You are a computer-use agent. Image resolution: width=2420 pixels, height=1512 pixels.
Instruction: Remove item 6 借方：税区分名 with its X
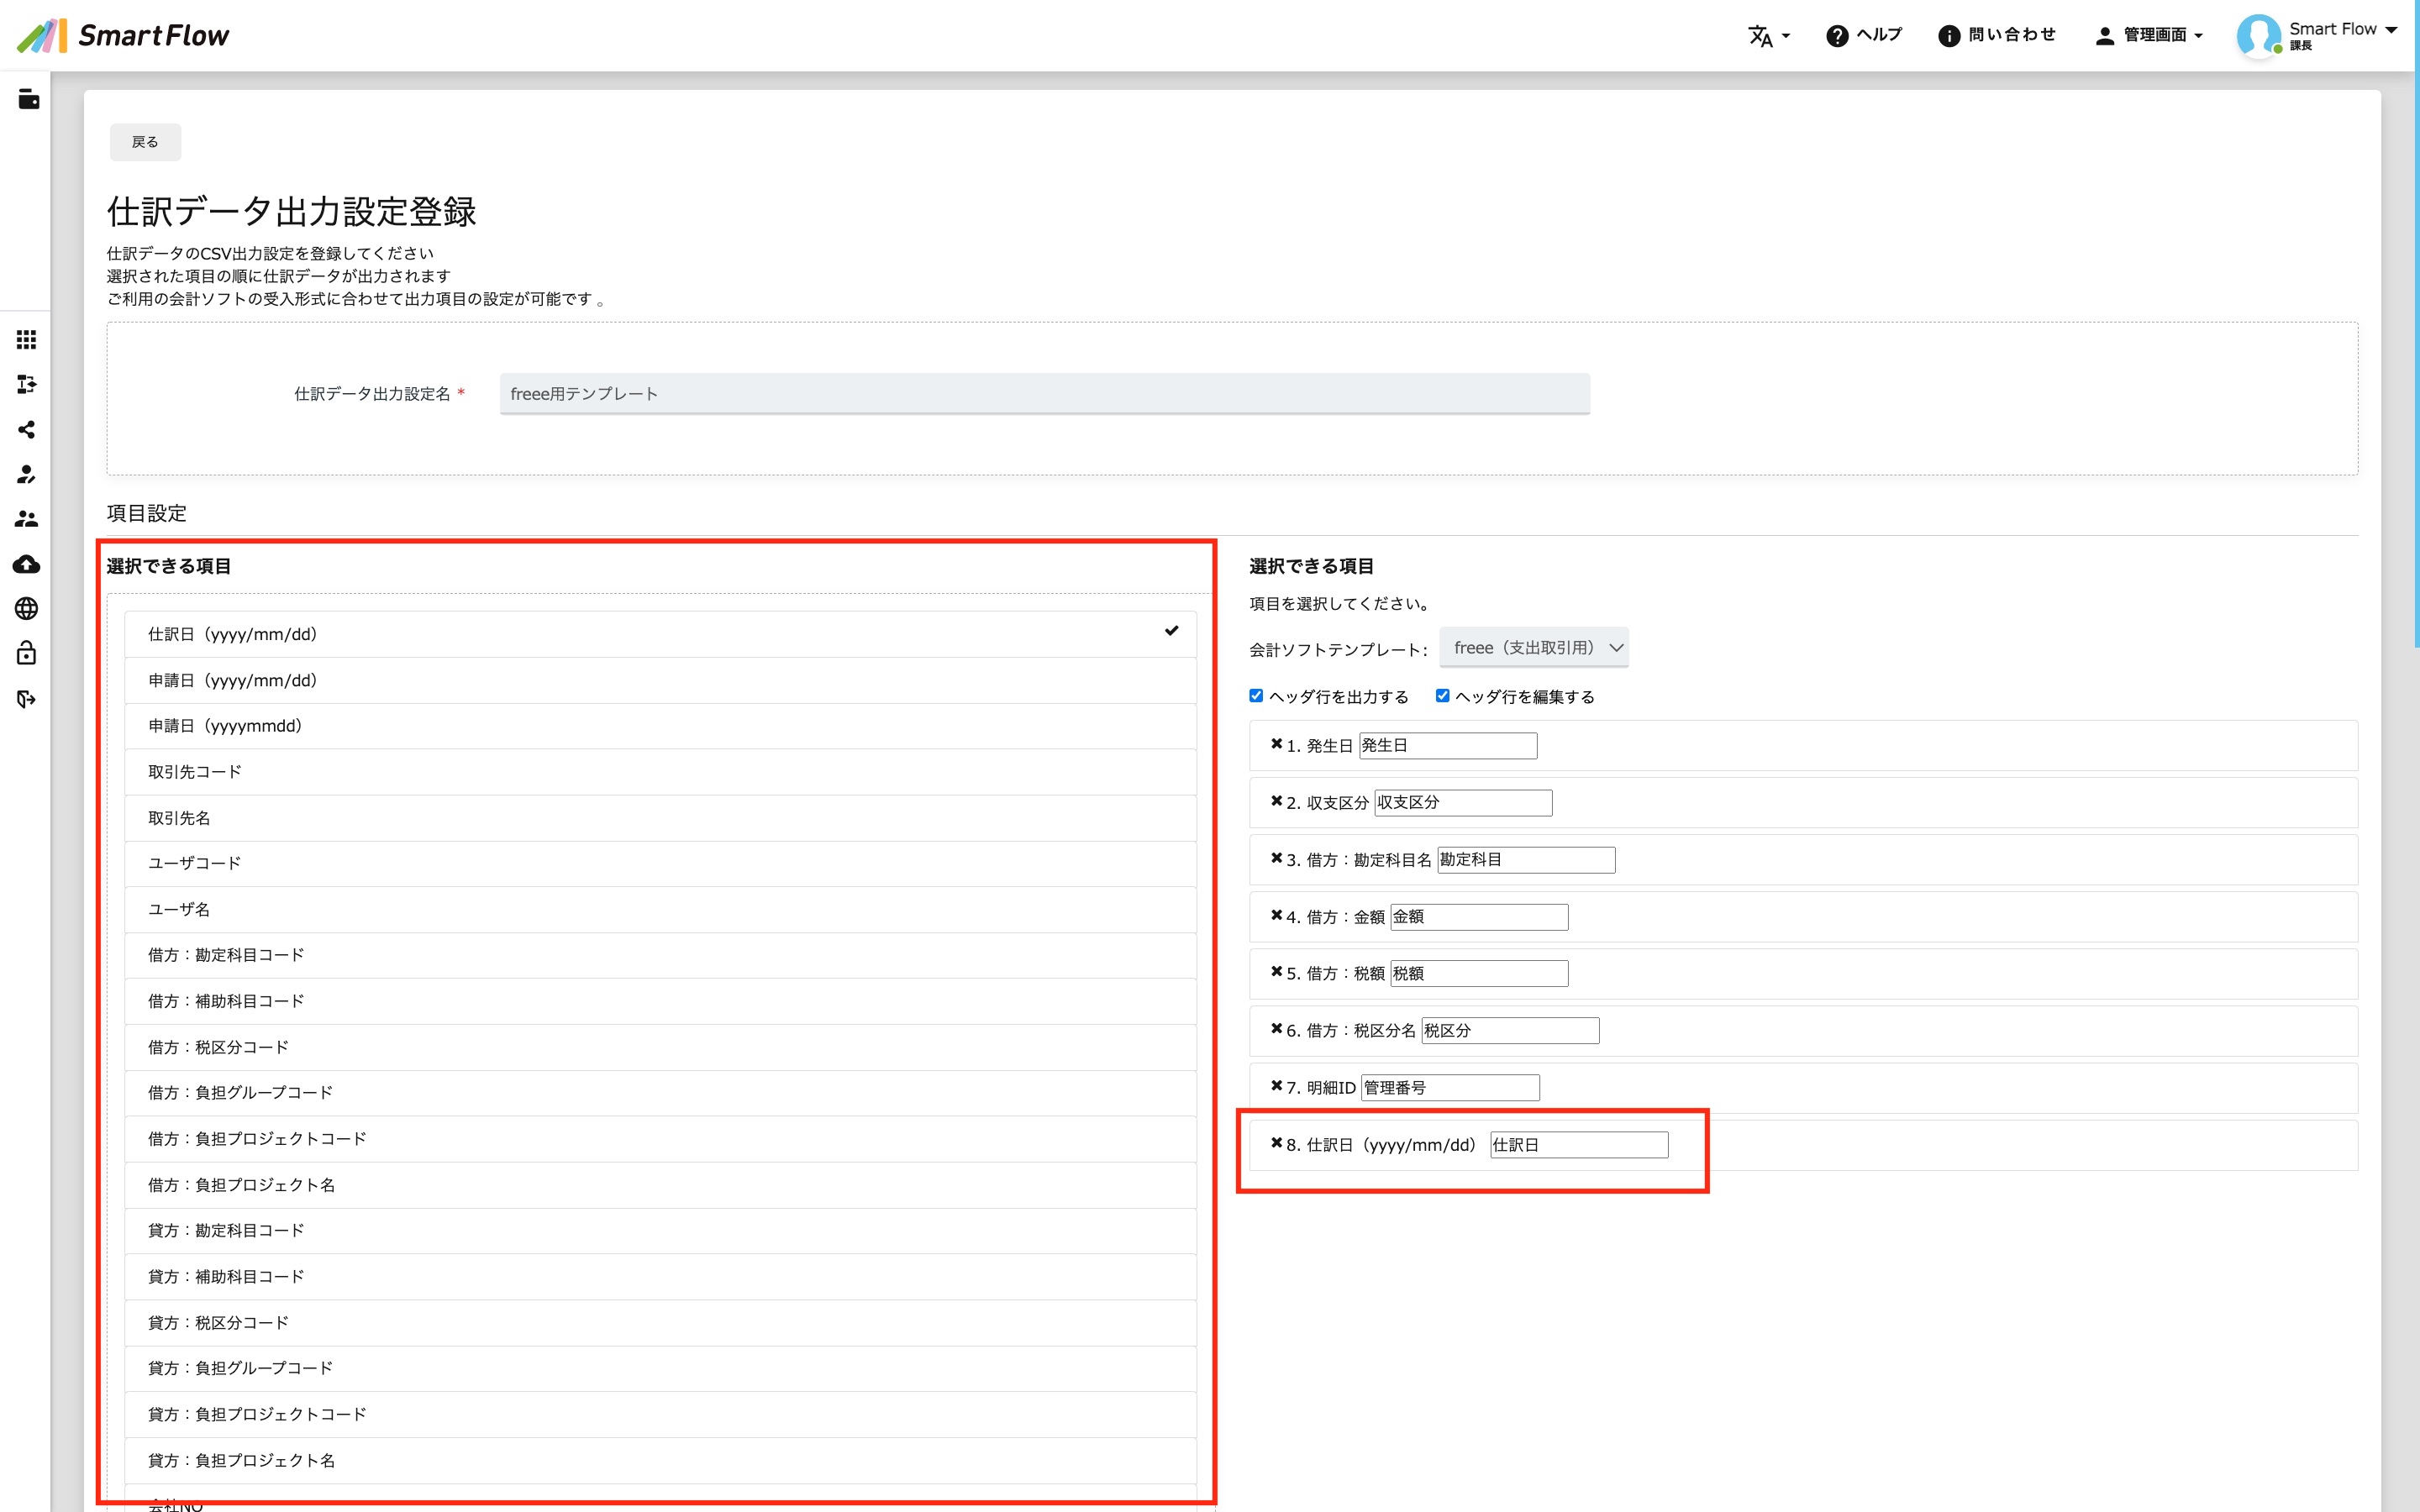coord(1276,1029)
